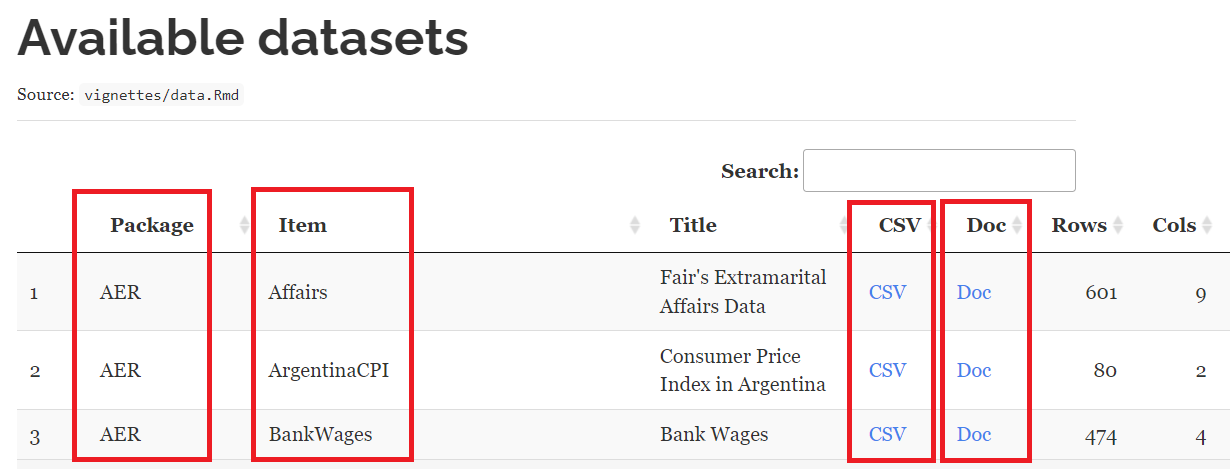Click sort arrows beside Rows header
This screenshot has height=469, width=1230.
click(1118, 226)
